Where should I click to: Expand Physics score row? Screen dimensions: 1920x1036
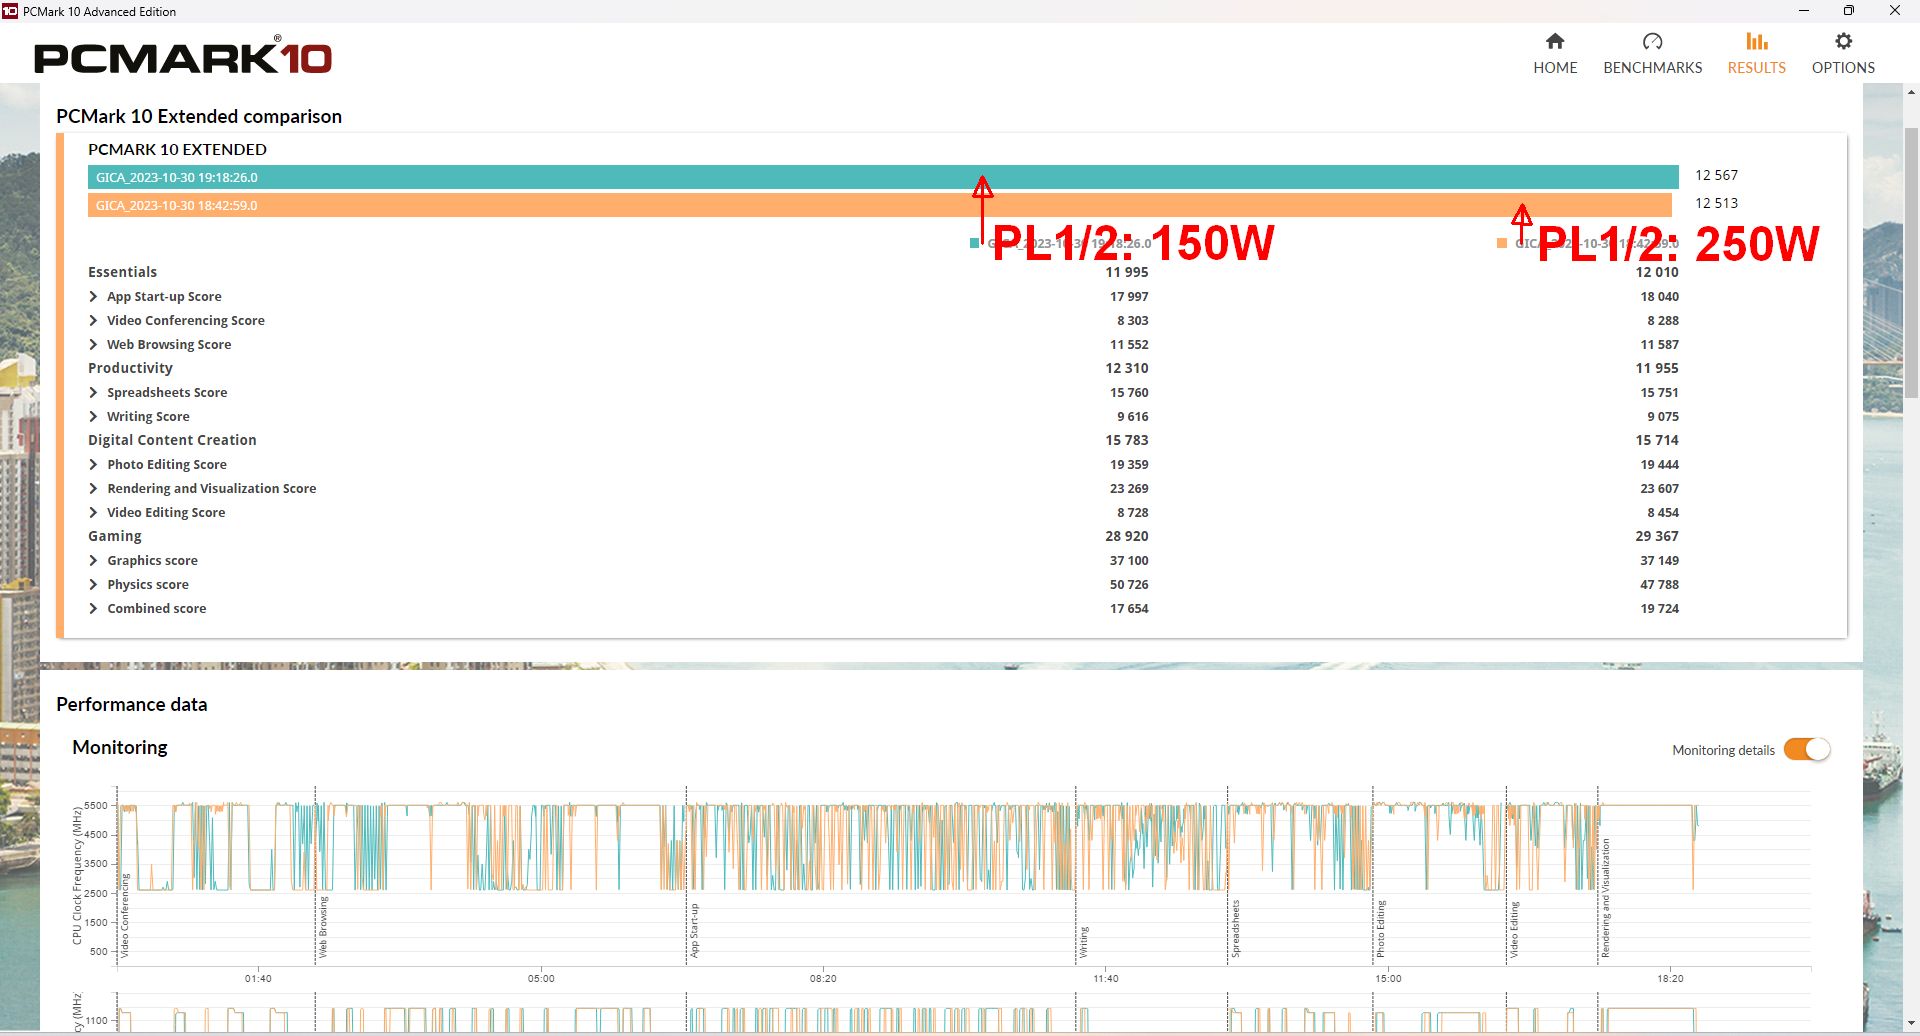(93, 584)
